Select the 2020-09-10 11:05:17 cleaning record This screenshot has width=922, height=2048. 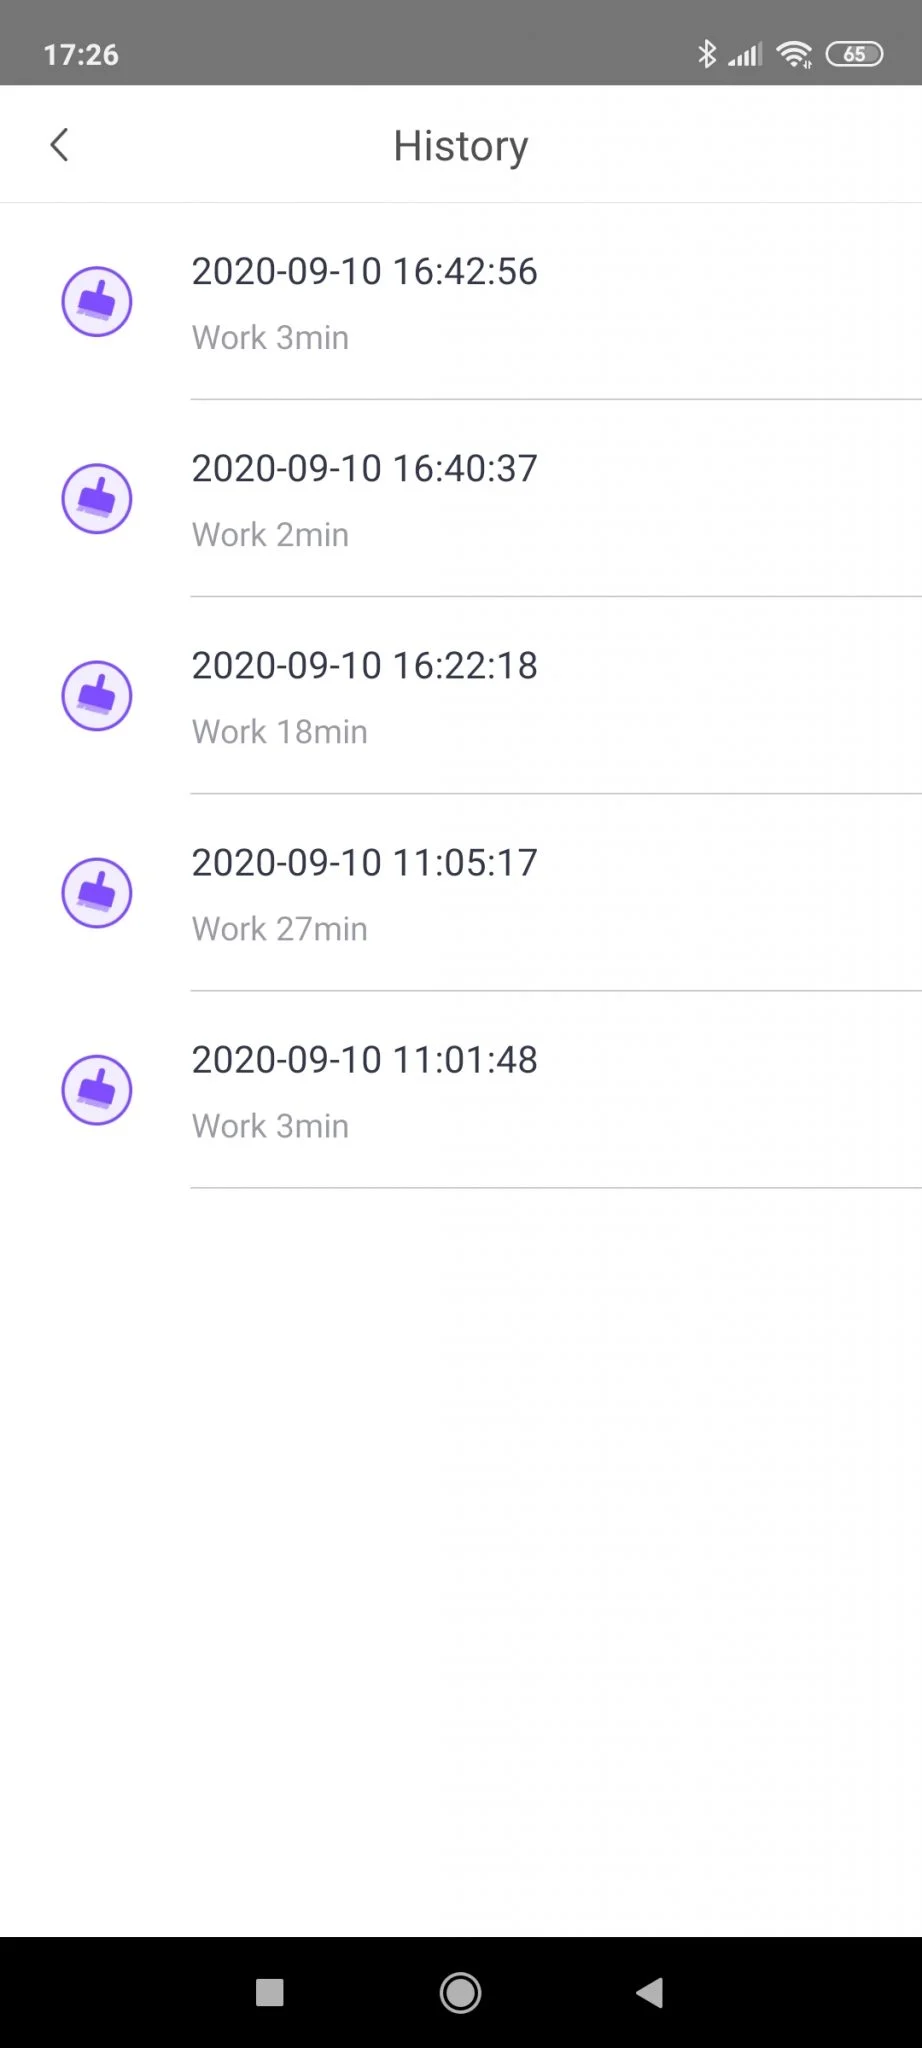(365, 863)
